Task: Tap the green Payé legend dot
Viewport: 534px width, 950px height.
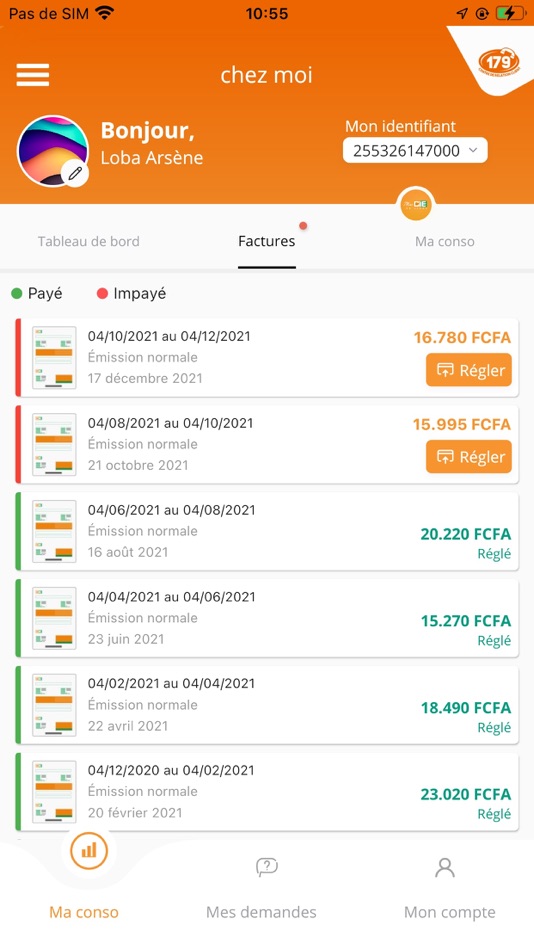Action: pyautogui.click(x=17, y=294)
